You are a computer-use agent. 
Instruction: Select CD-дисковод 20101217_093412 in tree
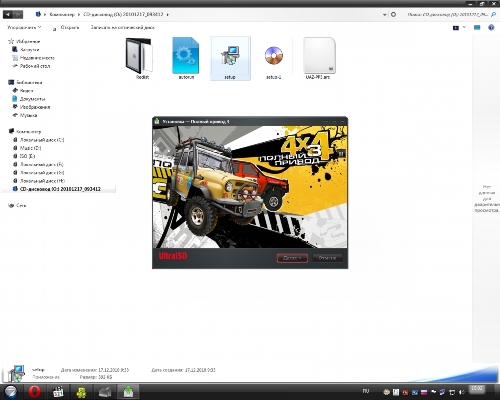[60, 189]
